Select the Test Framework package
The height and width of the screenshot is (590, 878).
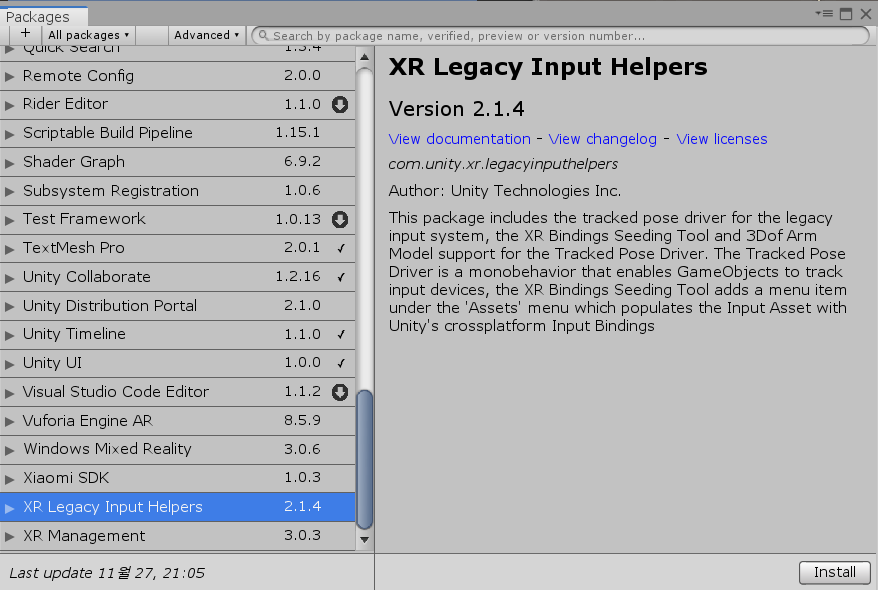178,219
